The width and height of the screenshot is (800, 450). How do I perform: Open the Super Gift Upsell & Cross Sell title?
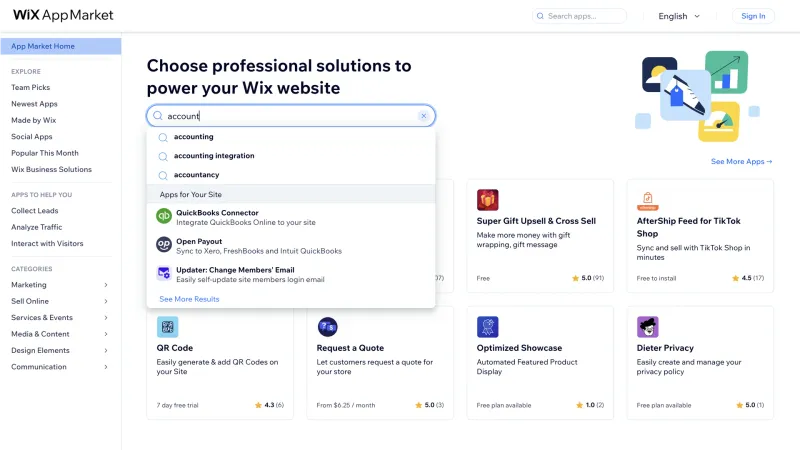click(x=536, y=221)
